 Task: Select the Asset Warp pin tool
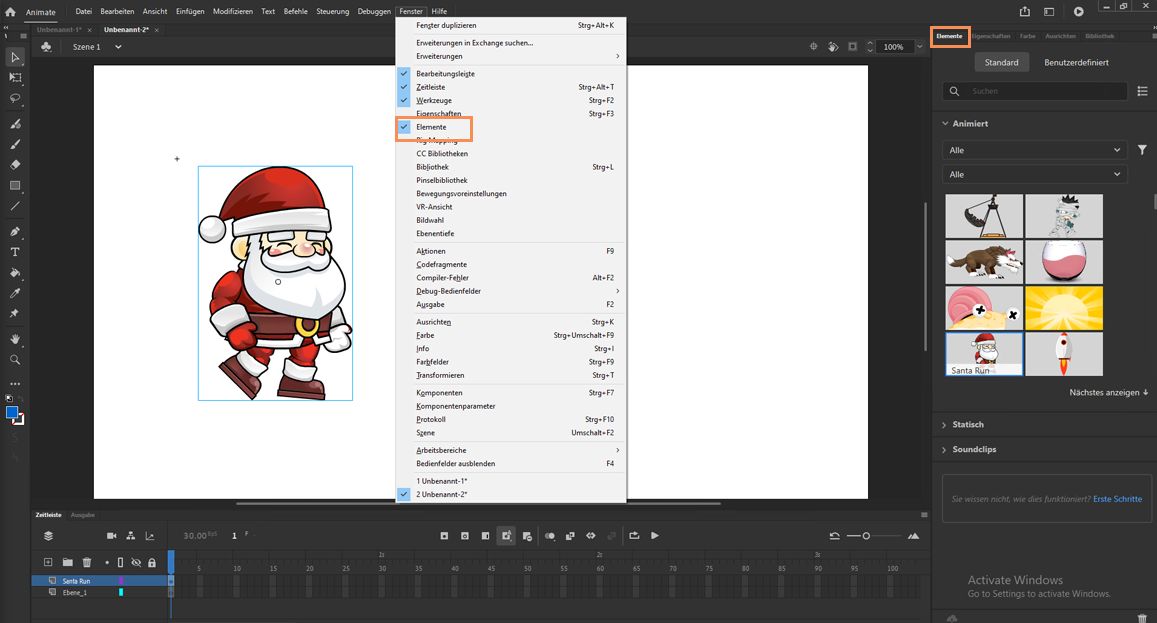[15, 314]
